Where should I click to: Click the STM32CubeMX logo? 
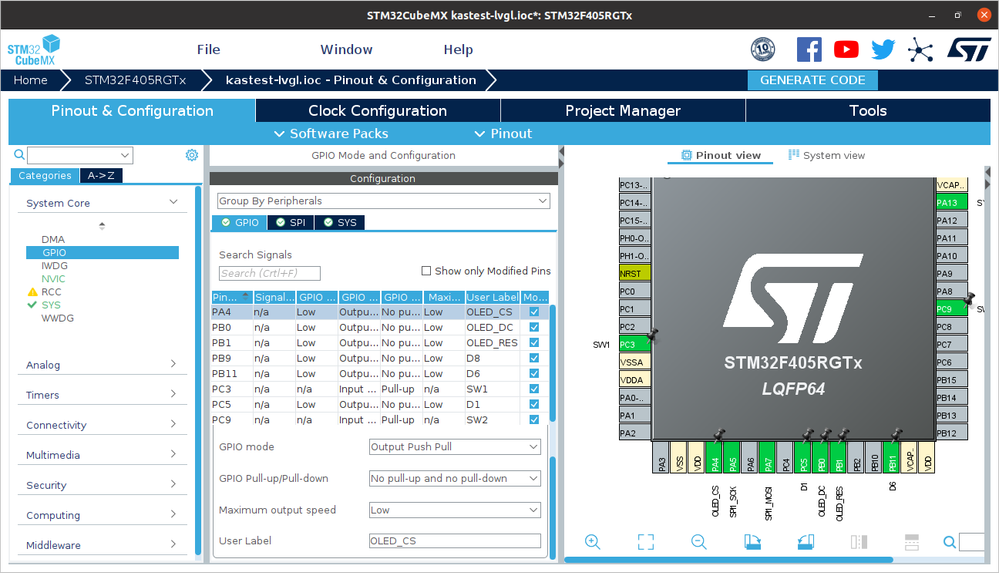[x=34, y=50]
